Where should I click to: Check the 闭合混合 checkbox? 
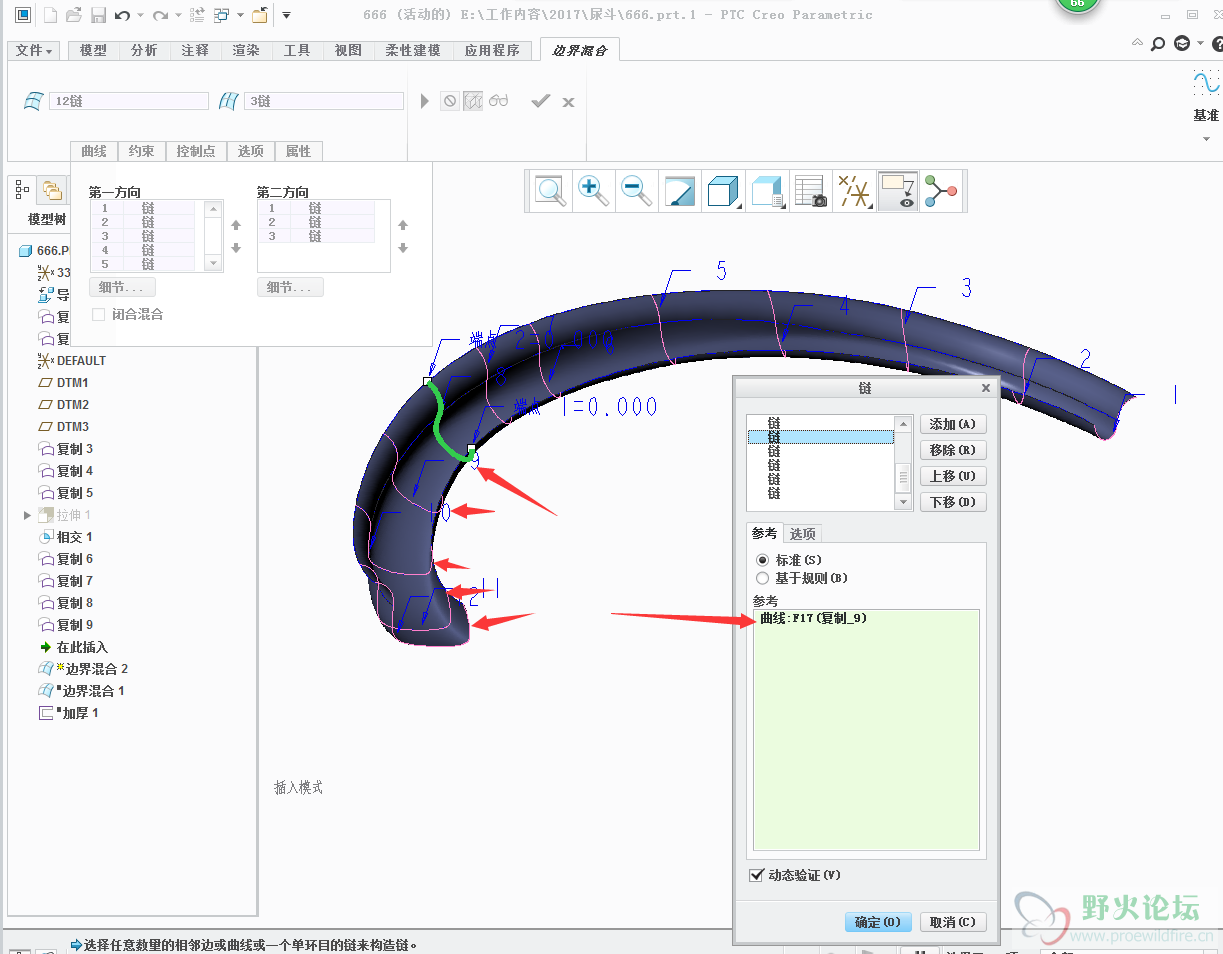[99, 314]
